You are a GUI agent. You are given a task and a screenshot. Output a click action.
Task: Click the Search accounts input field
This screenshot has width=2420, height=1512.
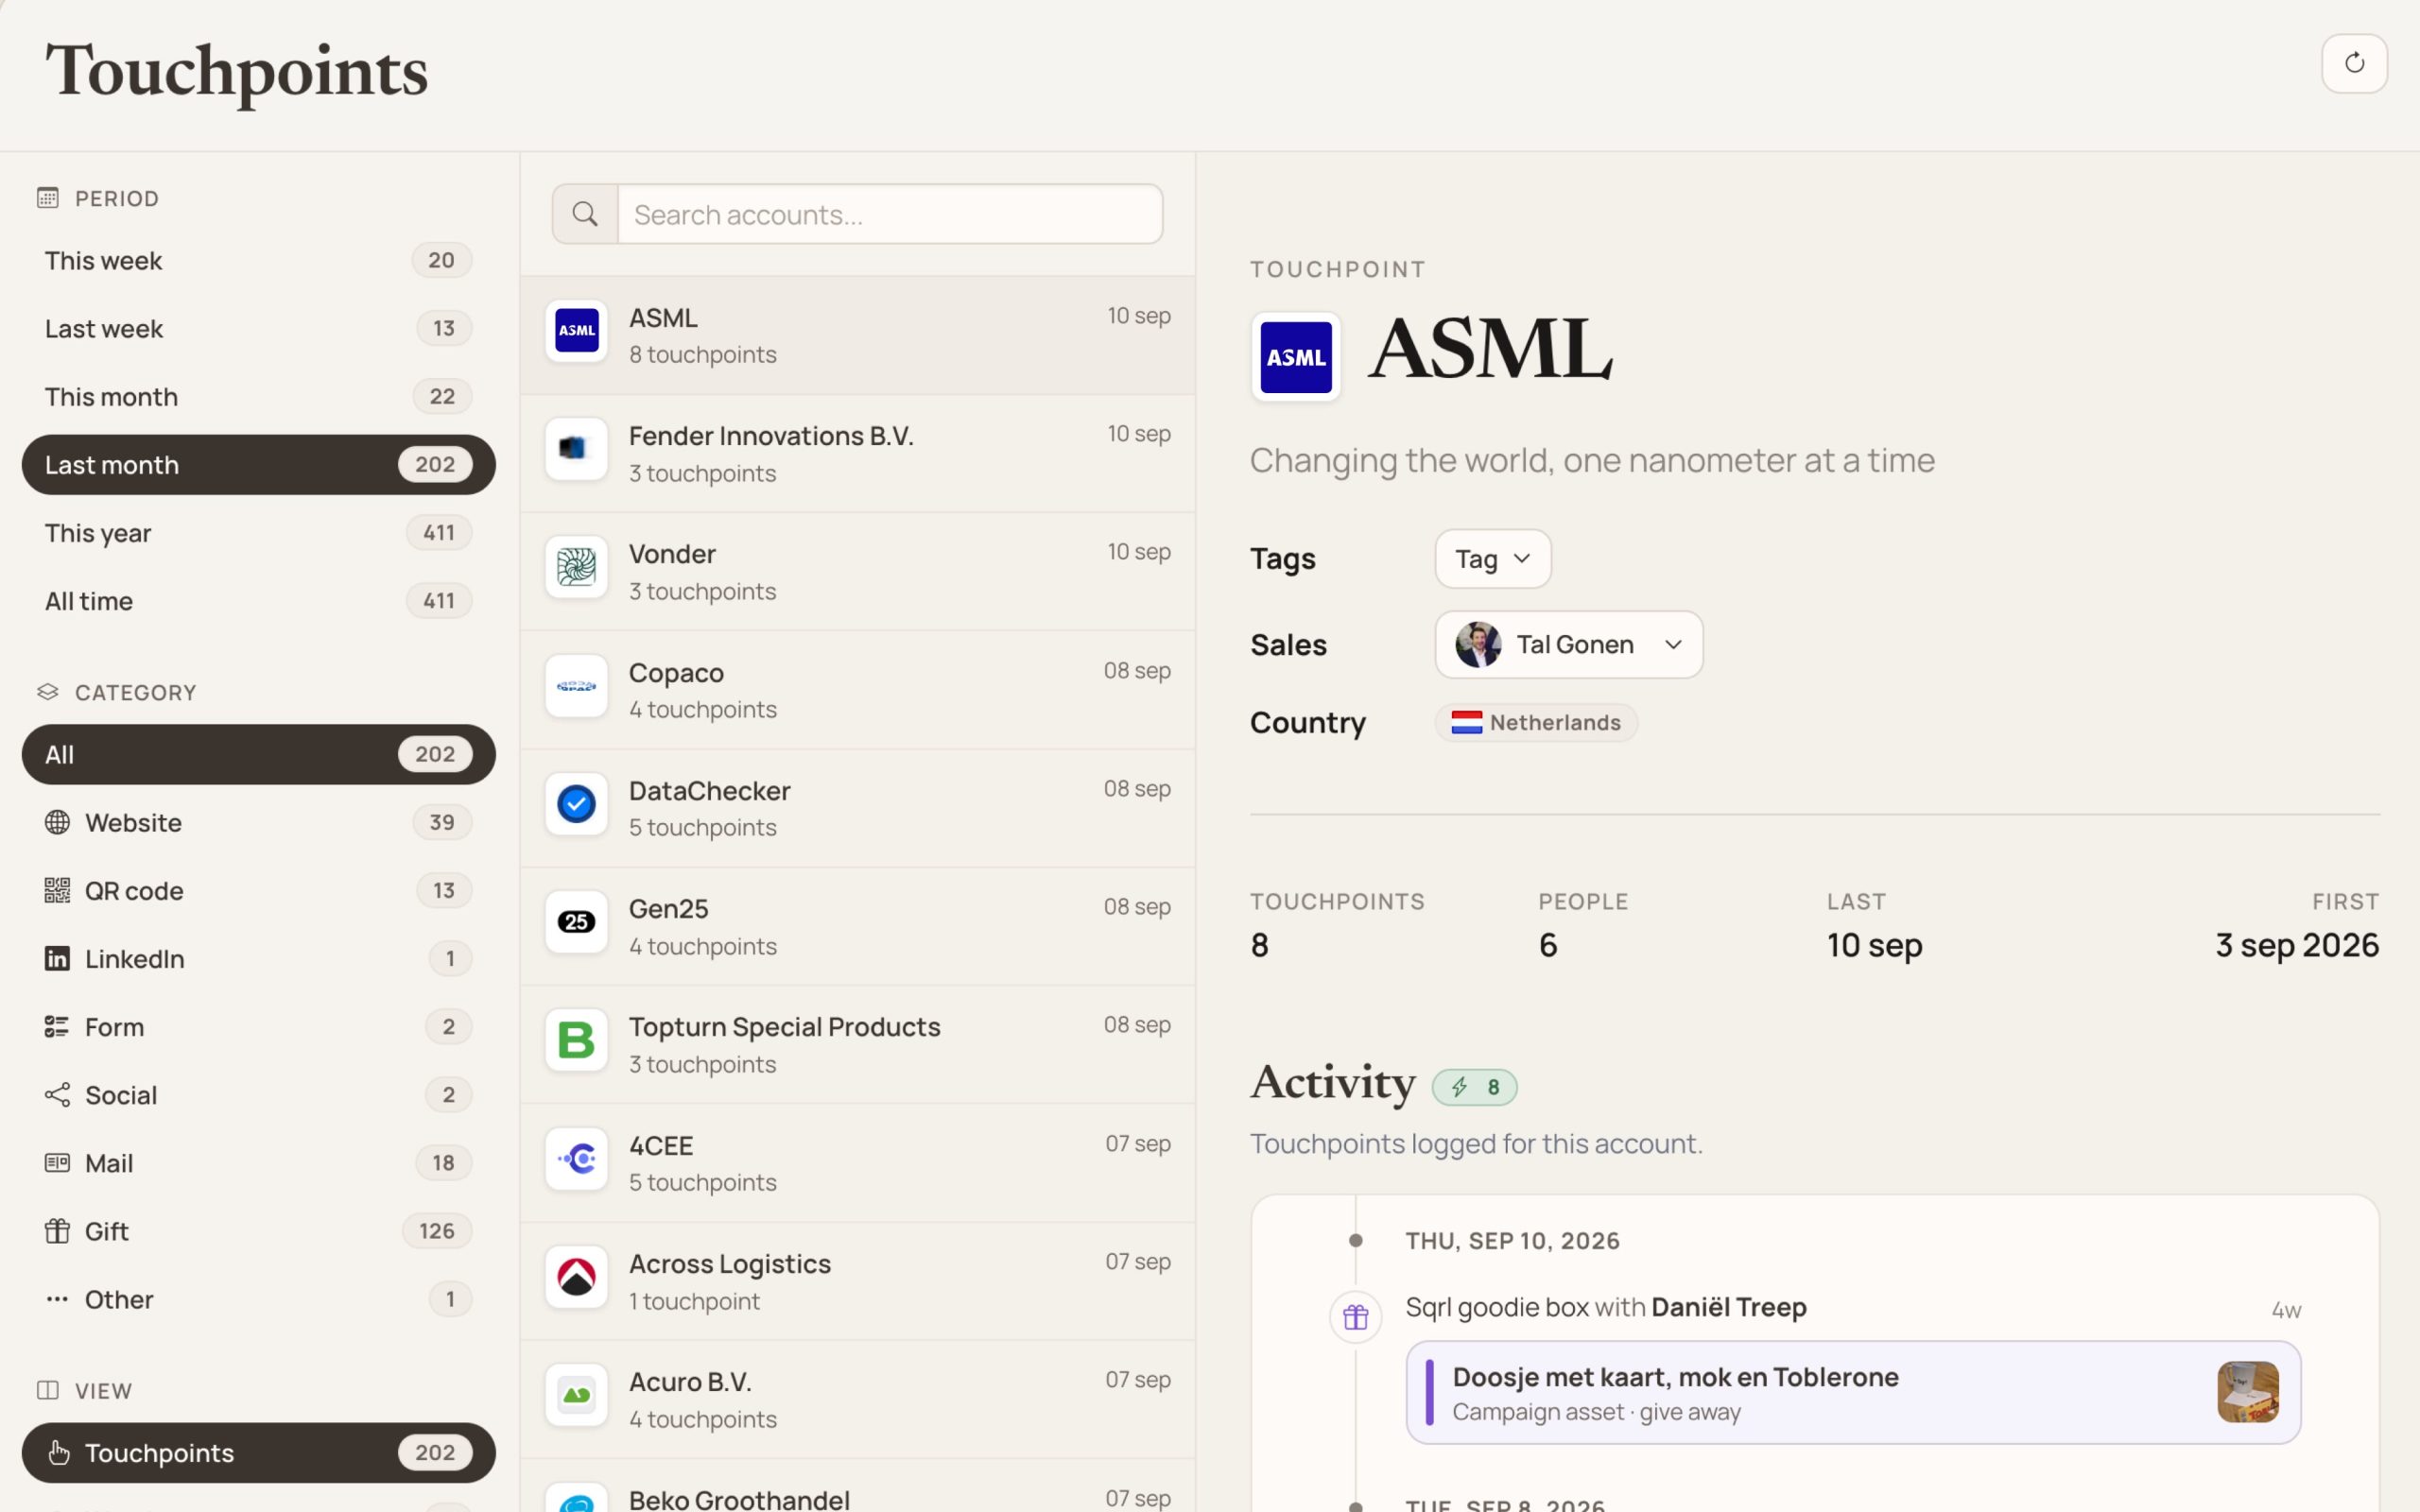click(x=890, y=214)
